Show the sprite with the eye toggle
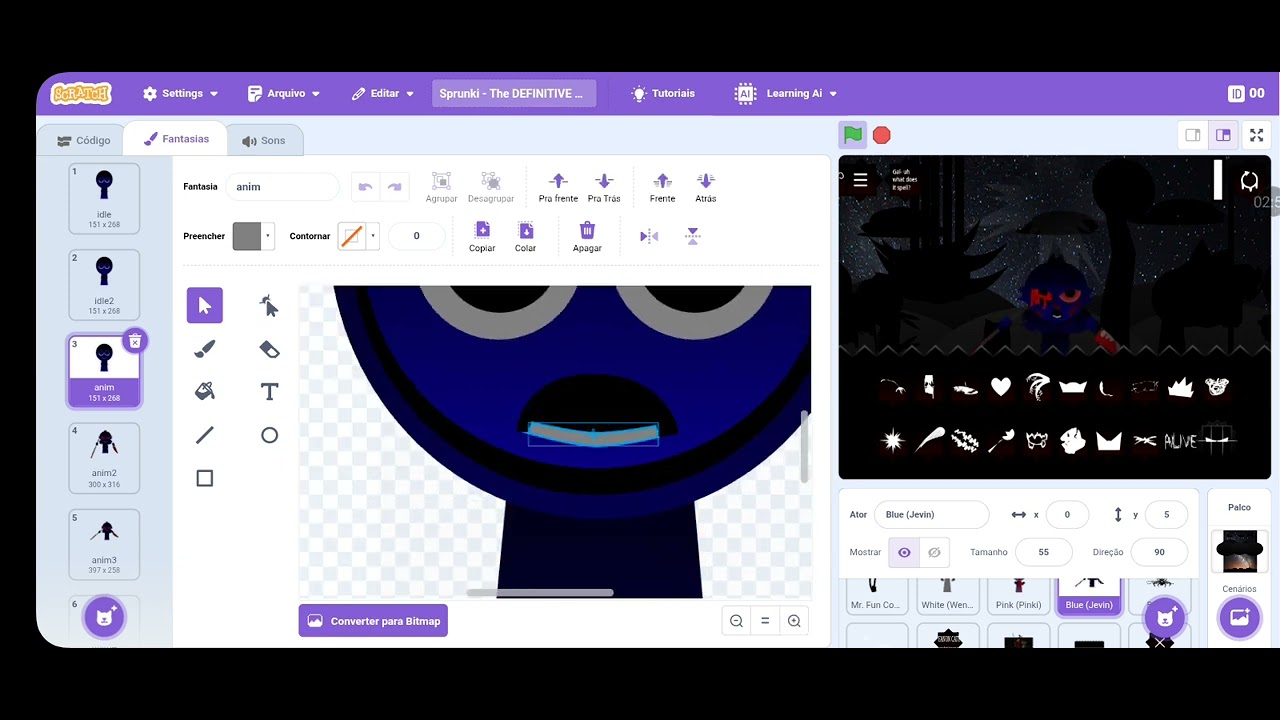Screen dimensions: 1280x720 click(904, 552)
